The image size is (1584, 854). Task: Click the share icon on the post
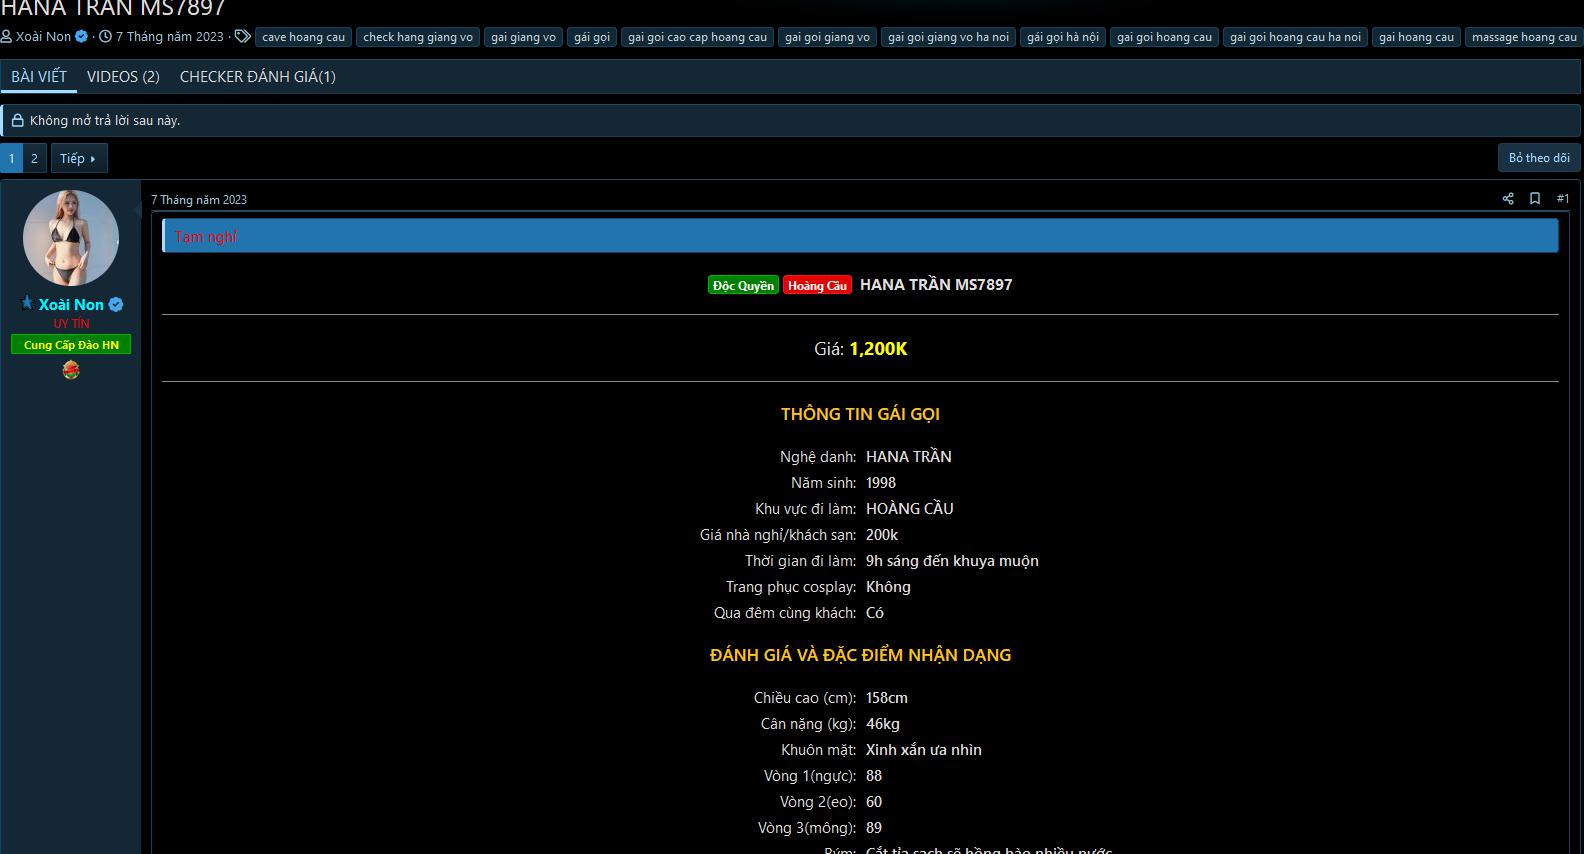tap(1508, 199)
